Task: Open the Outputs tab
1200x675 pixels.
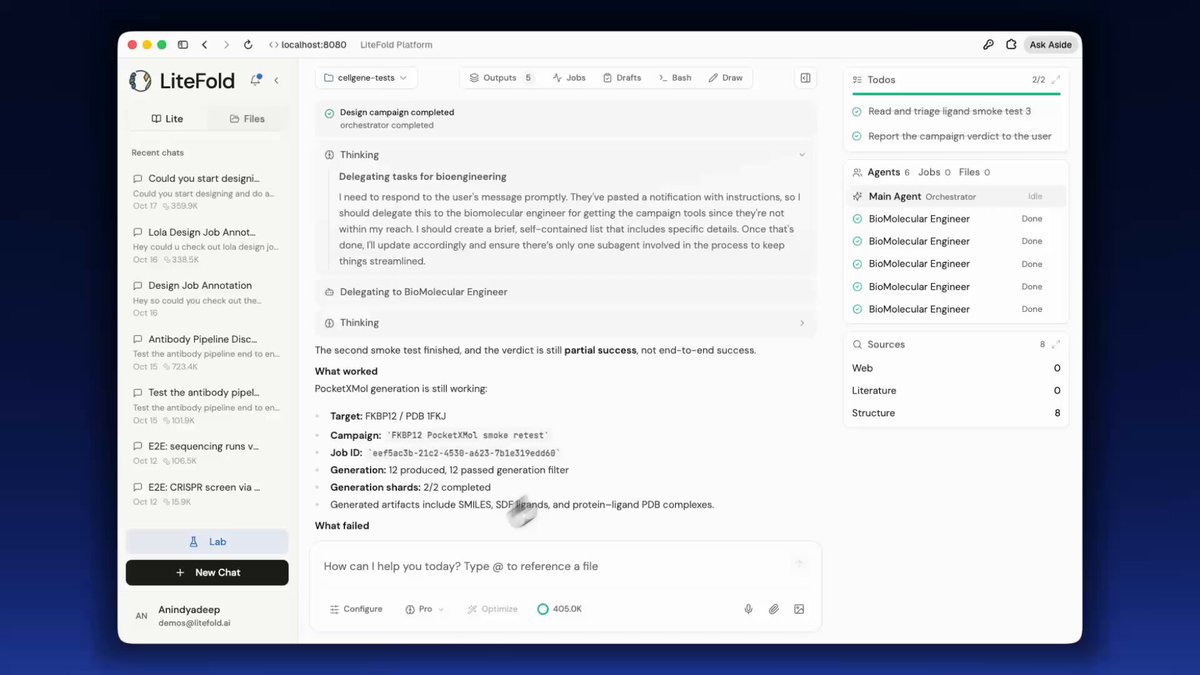Action: [501, 77]
